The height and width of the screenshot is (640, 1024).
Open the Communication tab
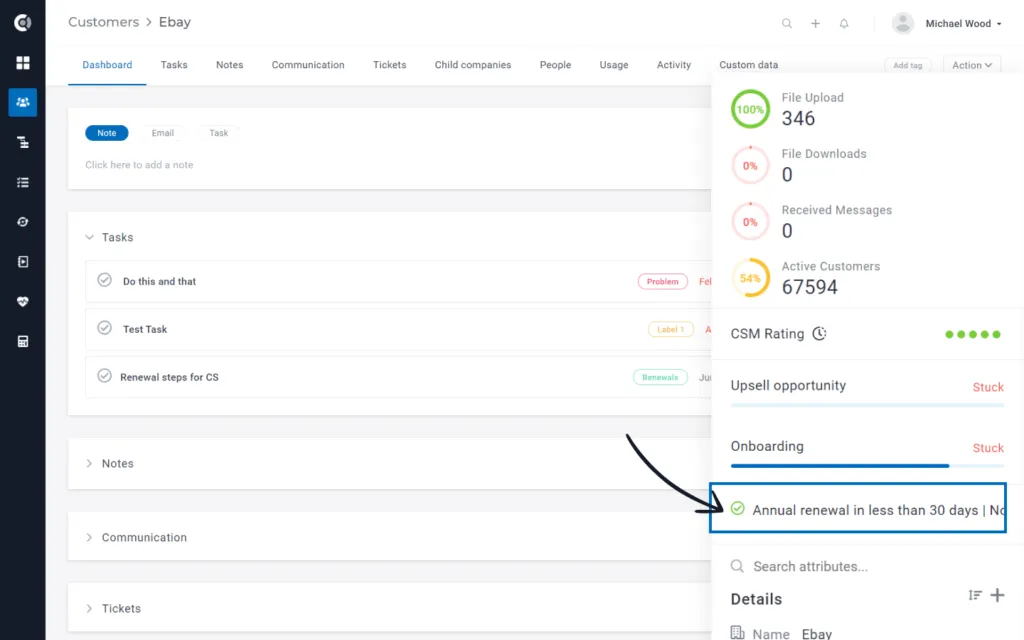(x=308, y=65)
